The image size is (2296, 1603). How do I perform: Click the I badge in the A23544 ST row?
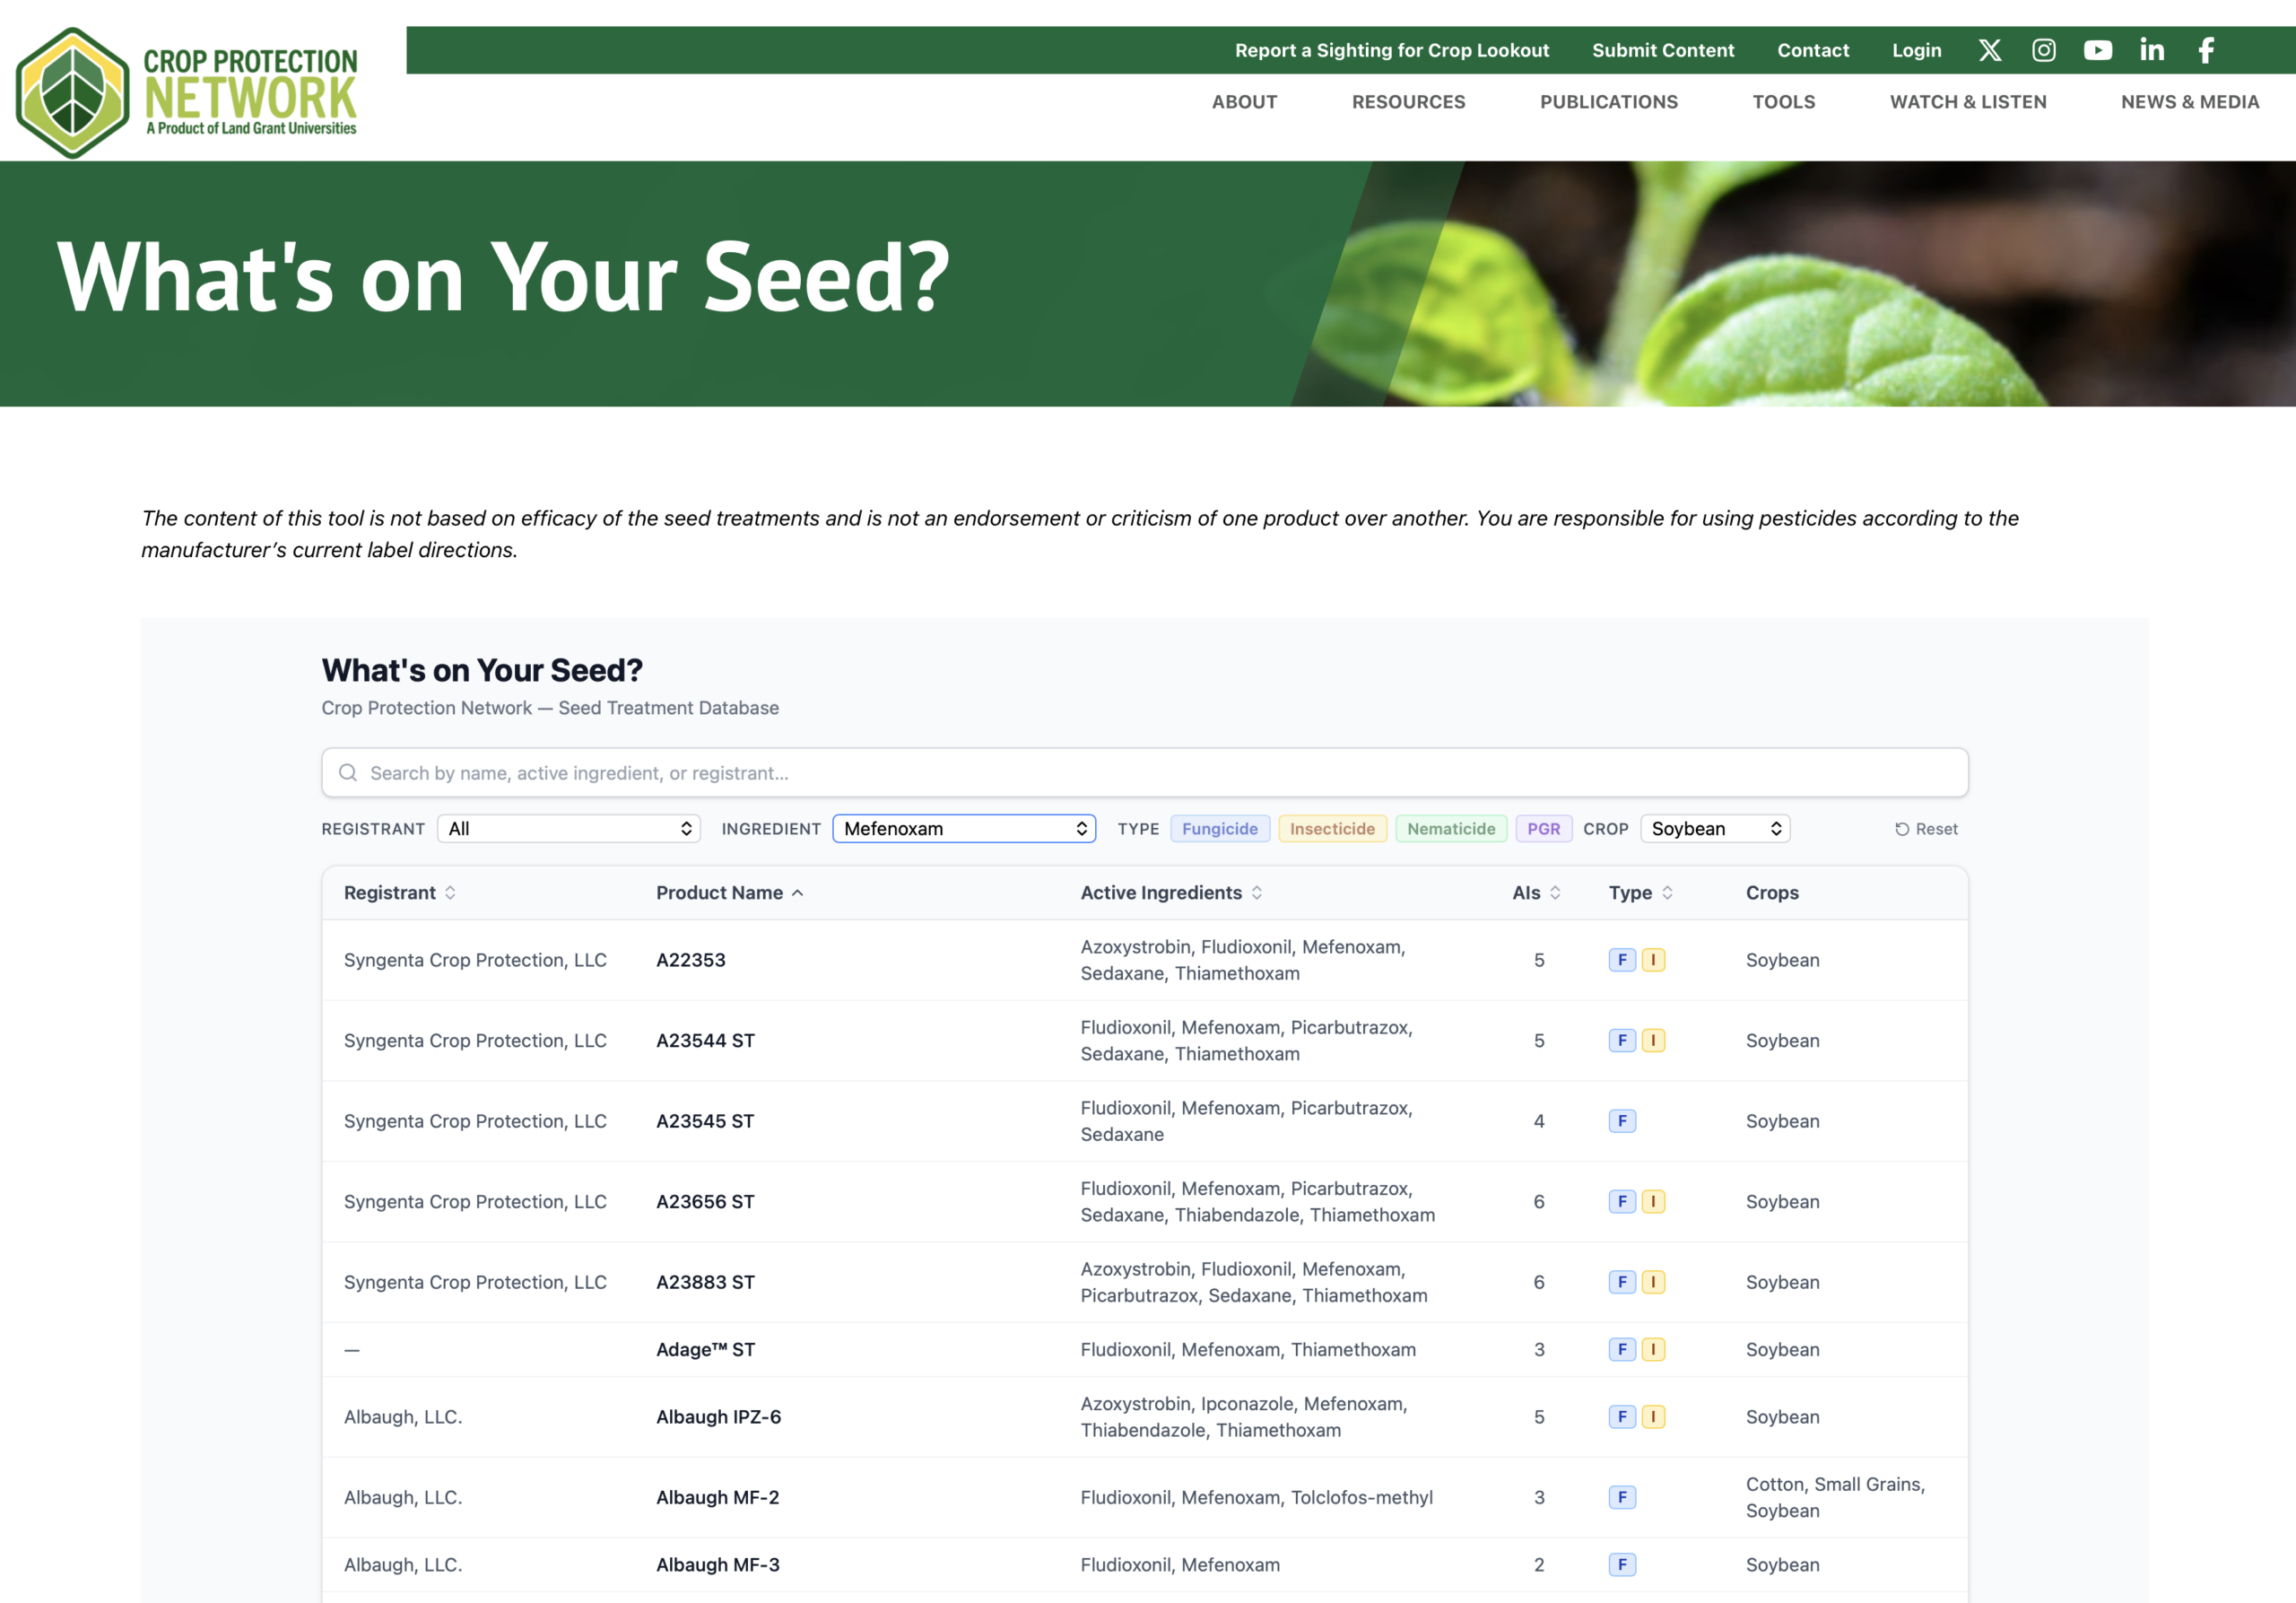click(x=1652, y=1040)
